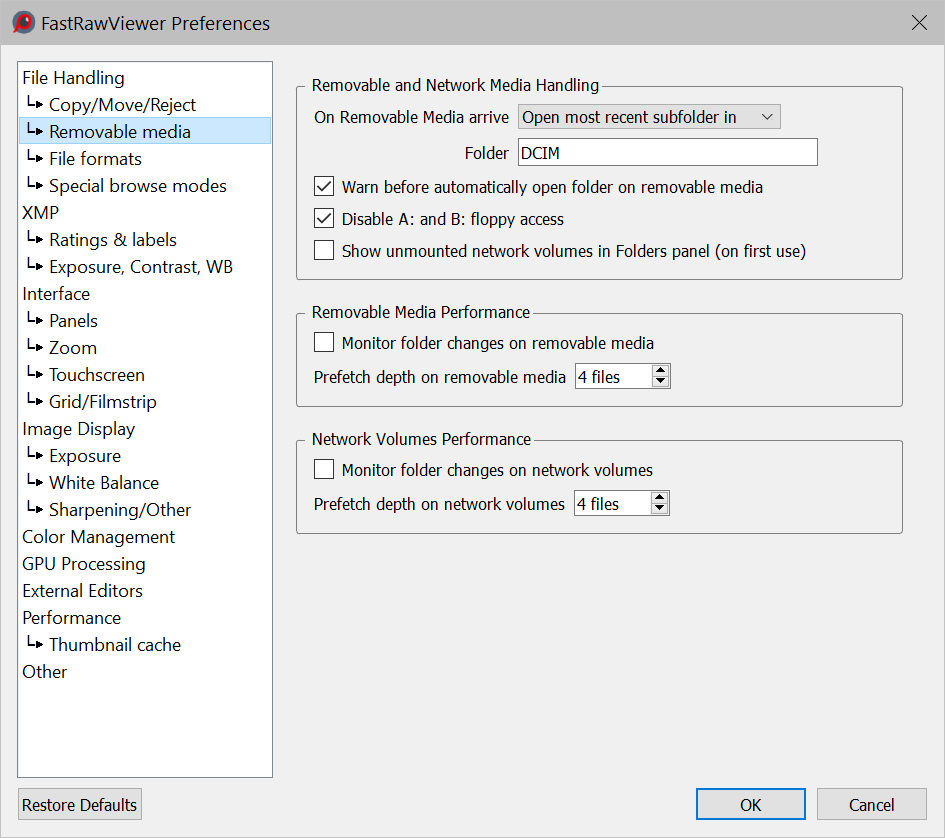This screenshot has height=838, width=945.
Task: Toggle warn before automatically opening folder checkbox
Action: 324,187
